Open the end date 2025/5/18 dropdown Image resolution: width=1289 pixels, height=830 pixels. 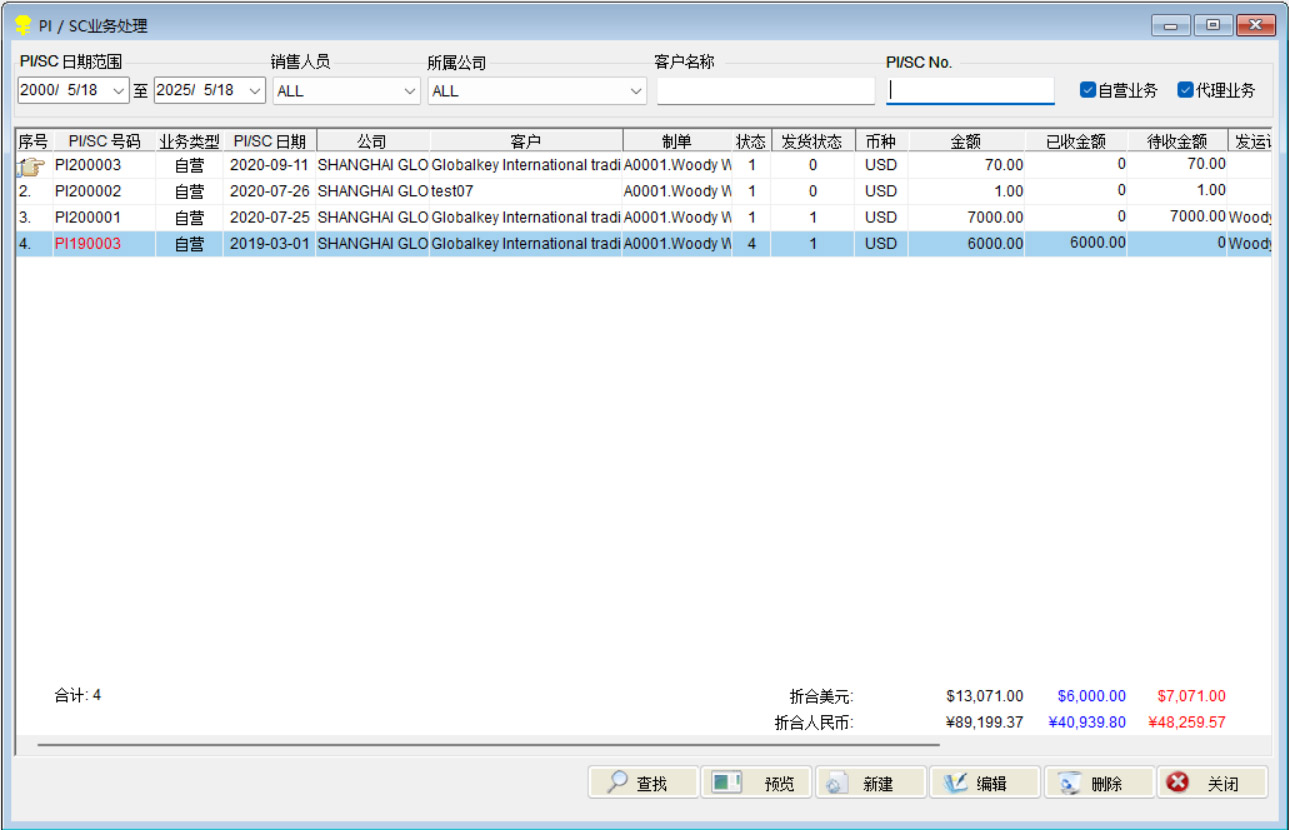click(255, 90)
